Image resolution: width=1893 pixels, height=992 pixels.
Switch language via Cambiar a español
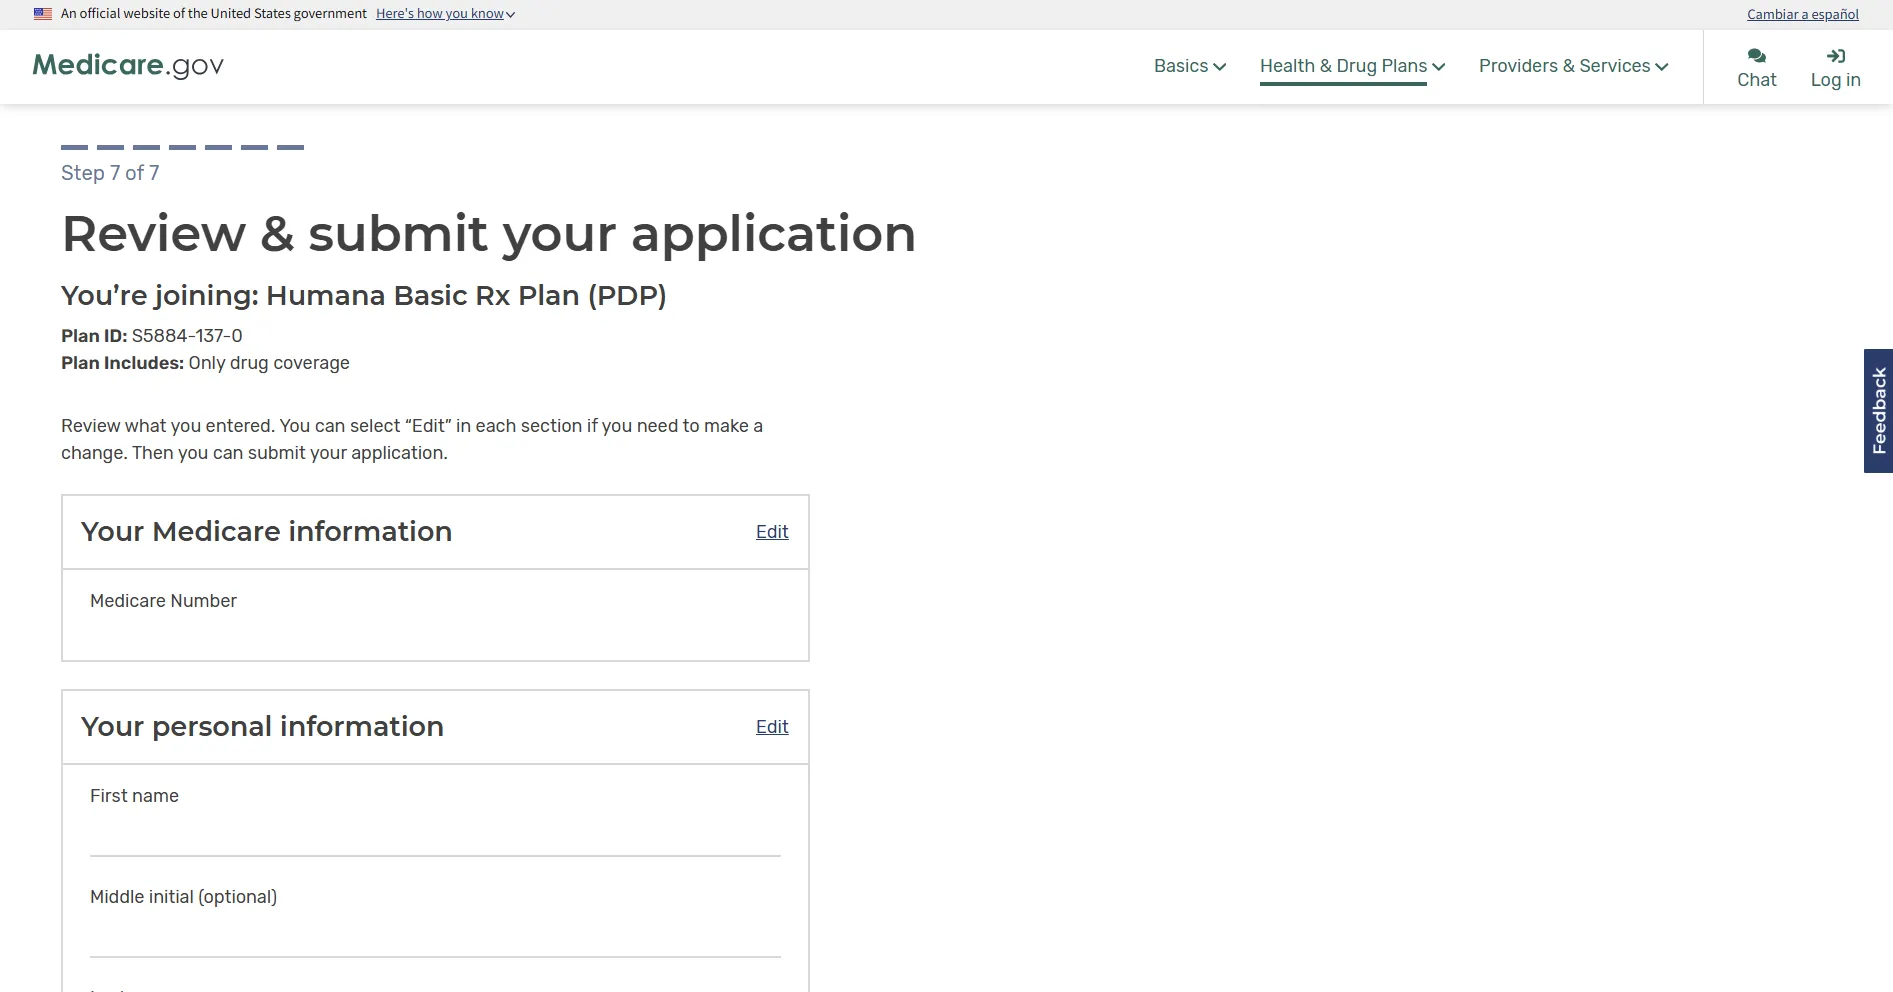click(1802, 14)
